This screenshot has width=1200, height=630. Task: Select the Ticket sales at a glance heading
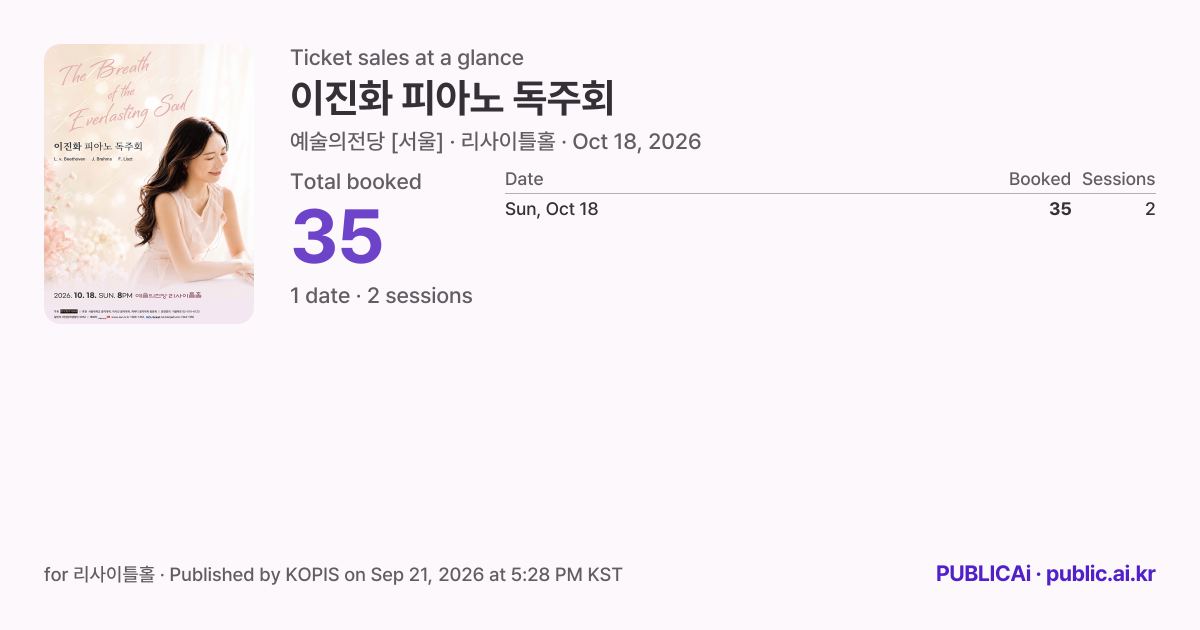[407, 58]
